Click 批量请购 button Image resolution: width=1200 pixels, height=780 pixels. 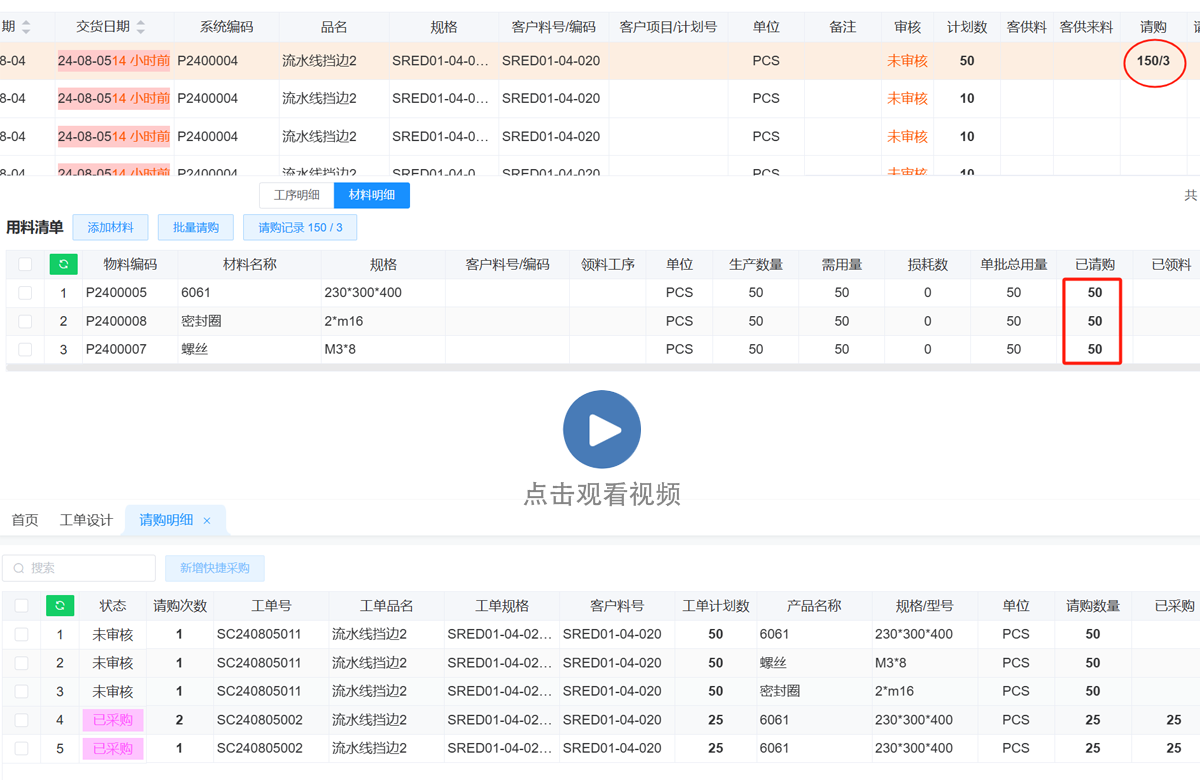(x=195, y=228)
